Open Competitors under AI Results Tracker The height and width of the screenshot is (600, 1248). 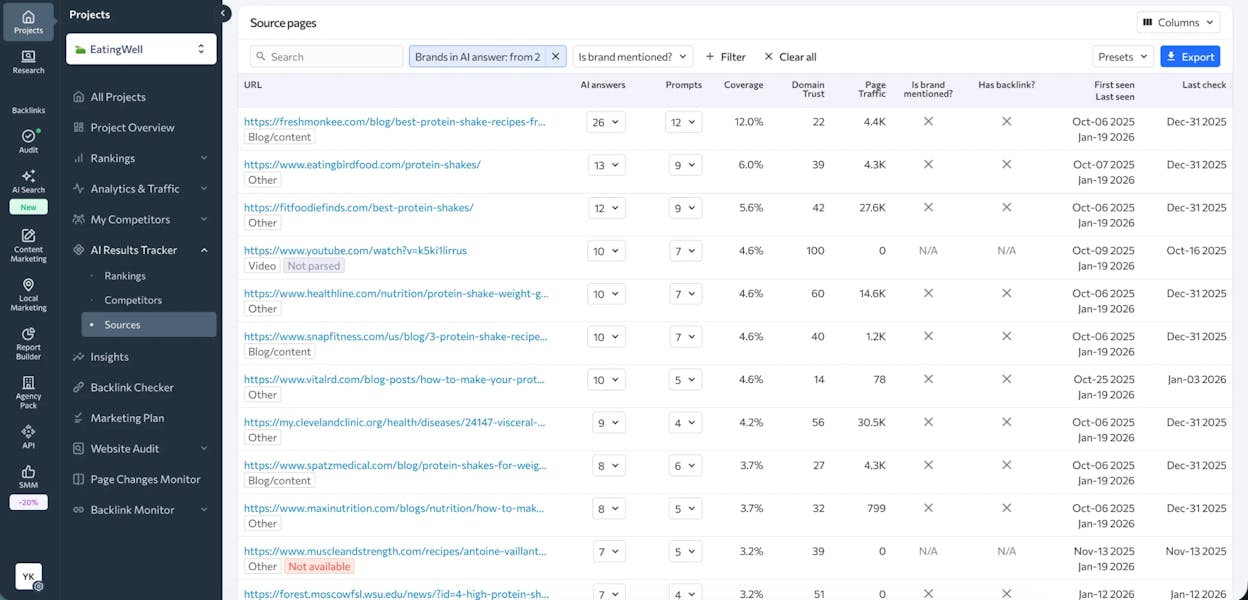coord(133,300)
